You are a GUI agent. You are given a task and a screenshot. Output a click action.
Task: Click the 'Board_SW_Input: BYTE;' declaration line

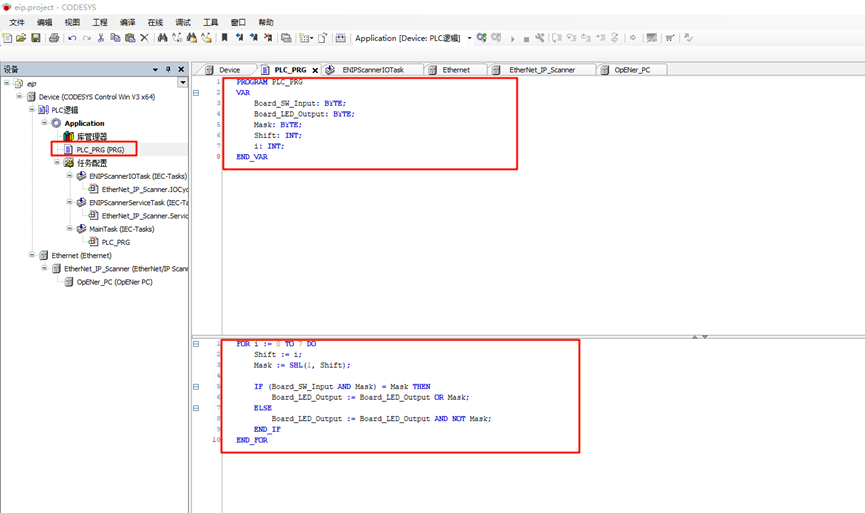click(x=300, y=103)
